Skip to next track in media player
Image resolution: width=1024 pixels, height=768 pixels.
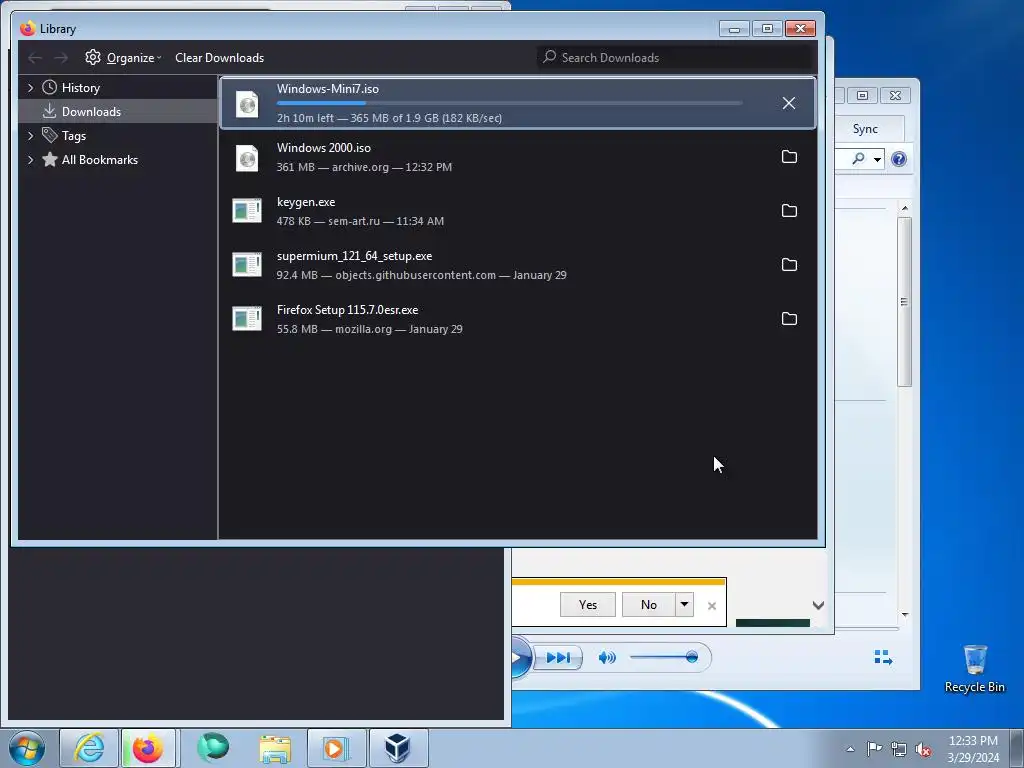(x=558, y=658)
